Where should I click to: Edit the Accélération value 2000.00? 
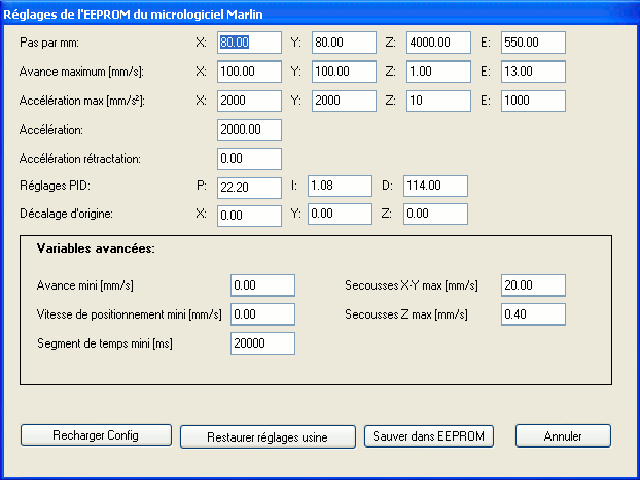(249, 130)
